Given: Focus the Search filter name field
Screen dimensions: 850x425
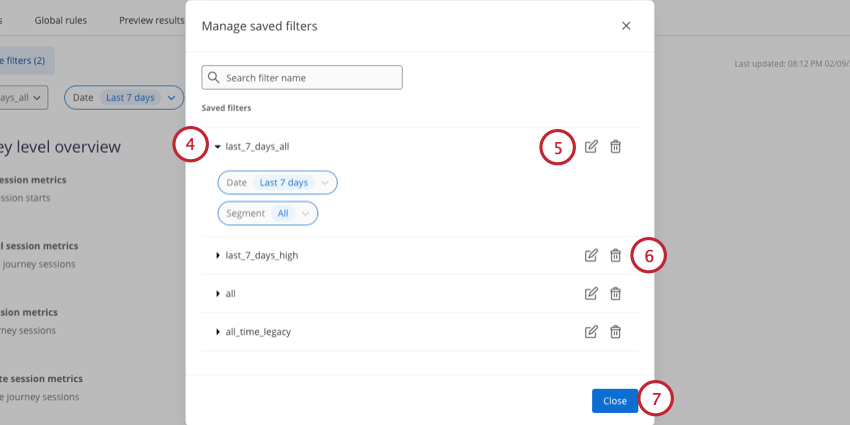Looking at the screenshot, I should pyautogui.click(x=302, y=78).
